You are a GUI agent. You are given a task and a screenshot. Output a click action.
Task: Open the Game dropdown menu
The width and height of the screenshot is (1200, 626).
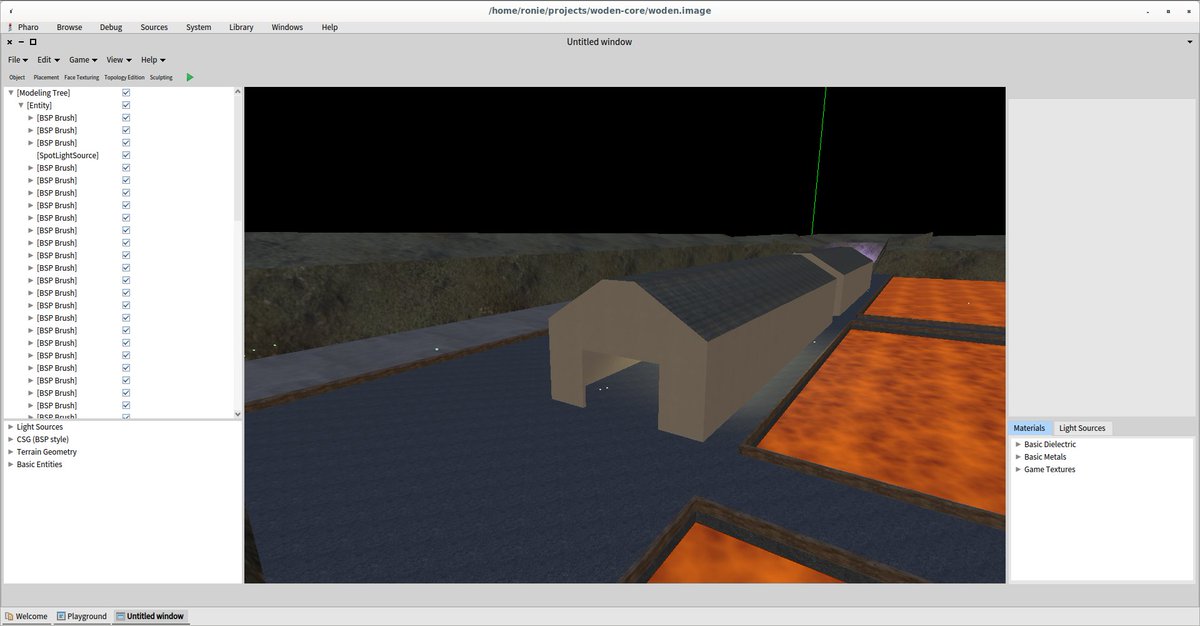[x=82, y=60]
